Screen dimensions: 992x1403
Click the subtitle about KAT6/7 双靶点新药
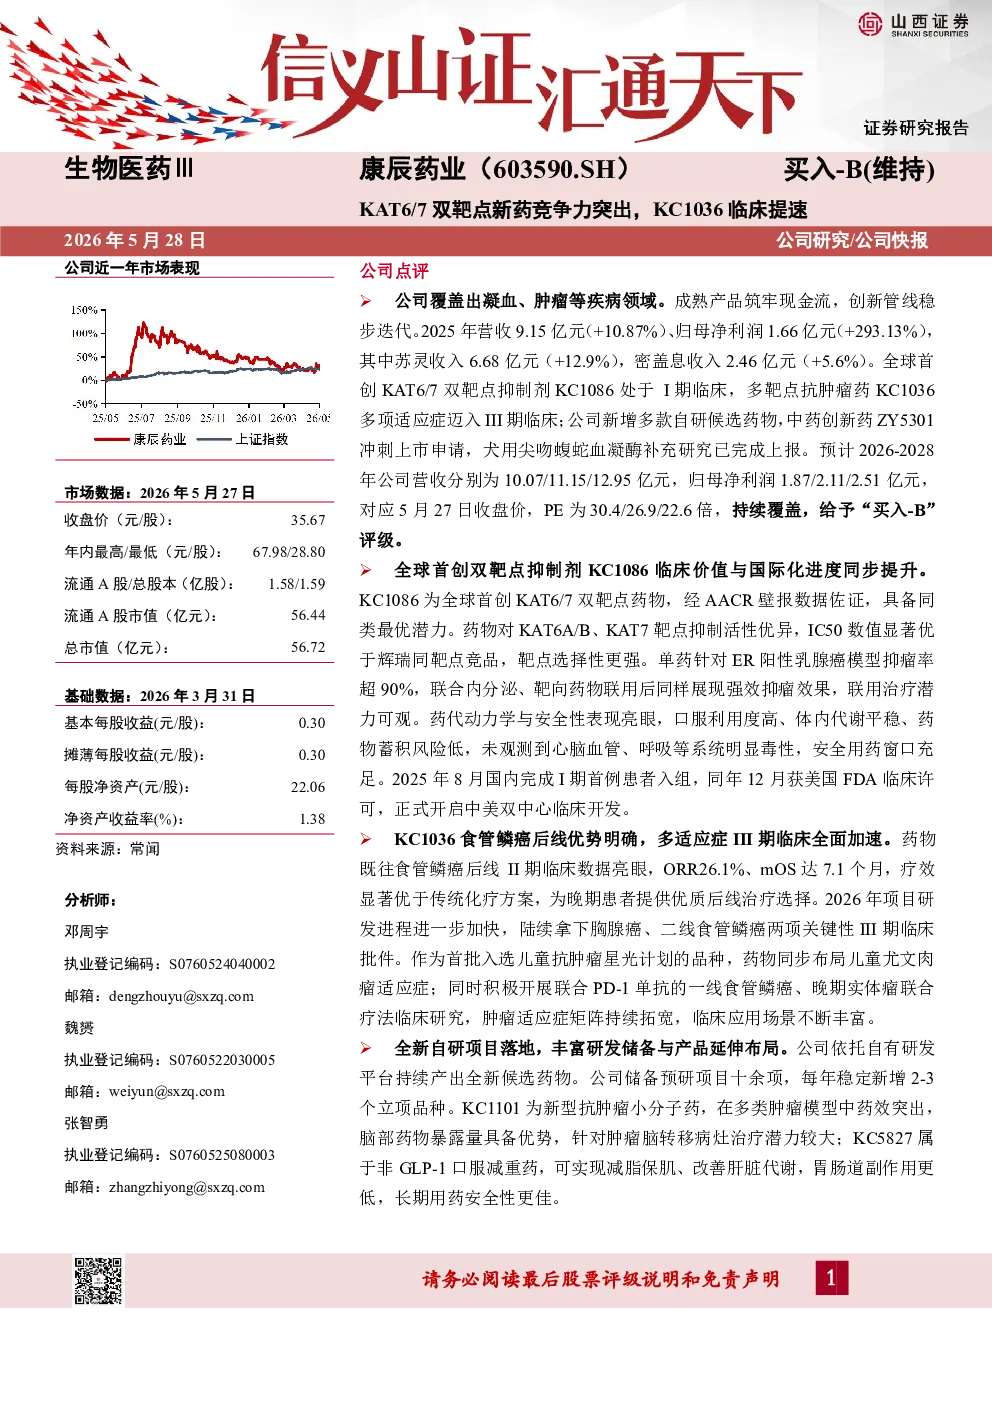(x=583, y=209)
